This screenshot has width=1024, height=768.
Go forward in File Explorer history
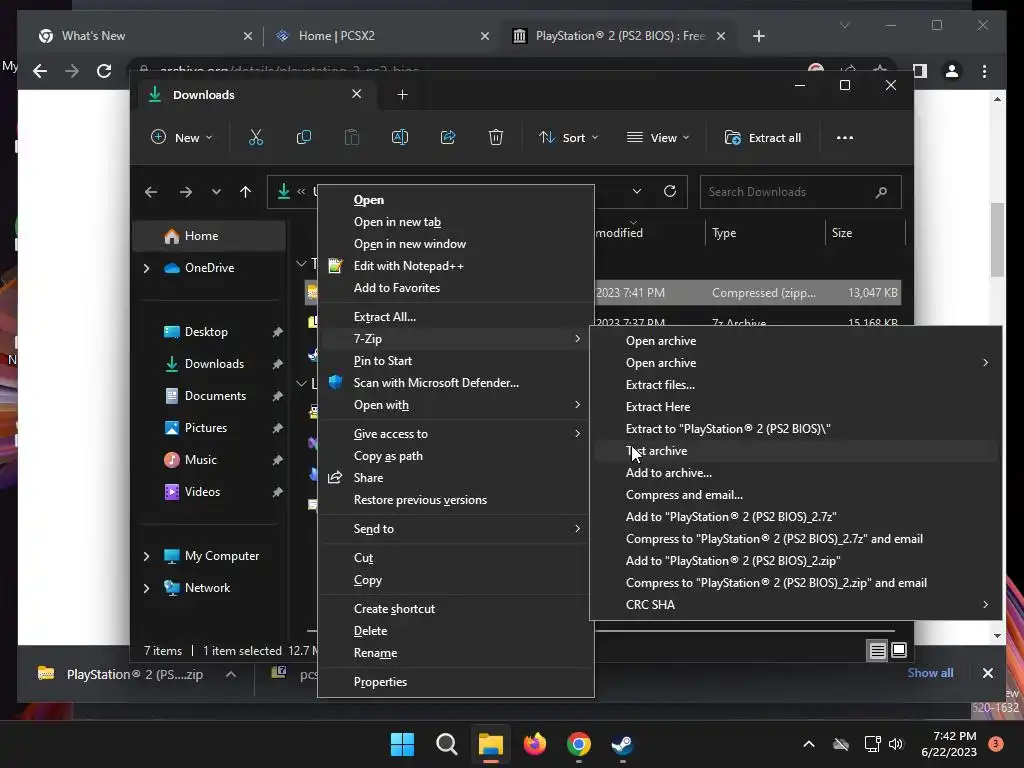point(185,192)
